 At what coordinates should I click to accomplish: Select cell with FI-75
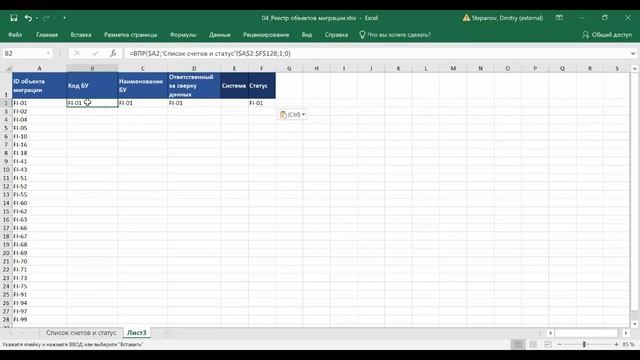[39, 286]
